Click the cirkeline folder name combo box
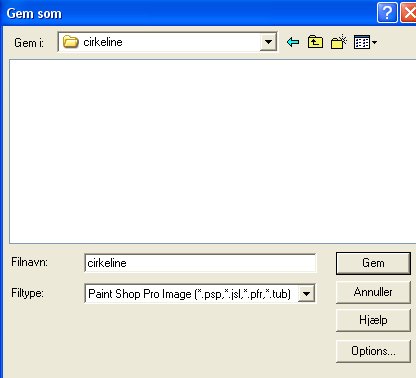The height and width of the screenshot is (378, 416). (167, 42)
